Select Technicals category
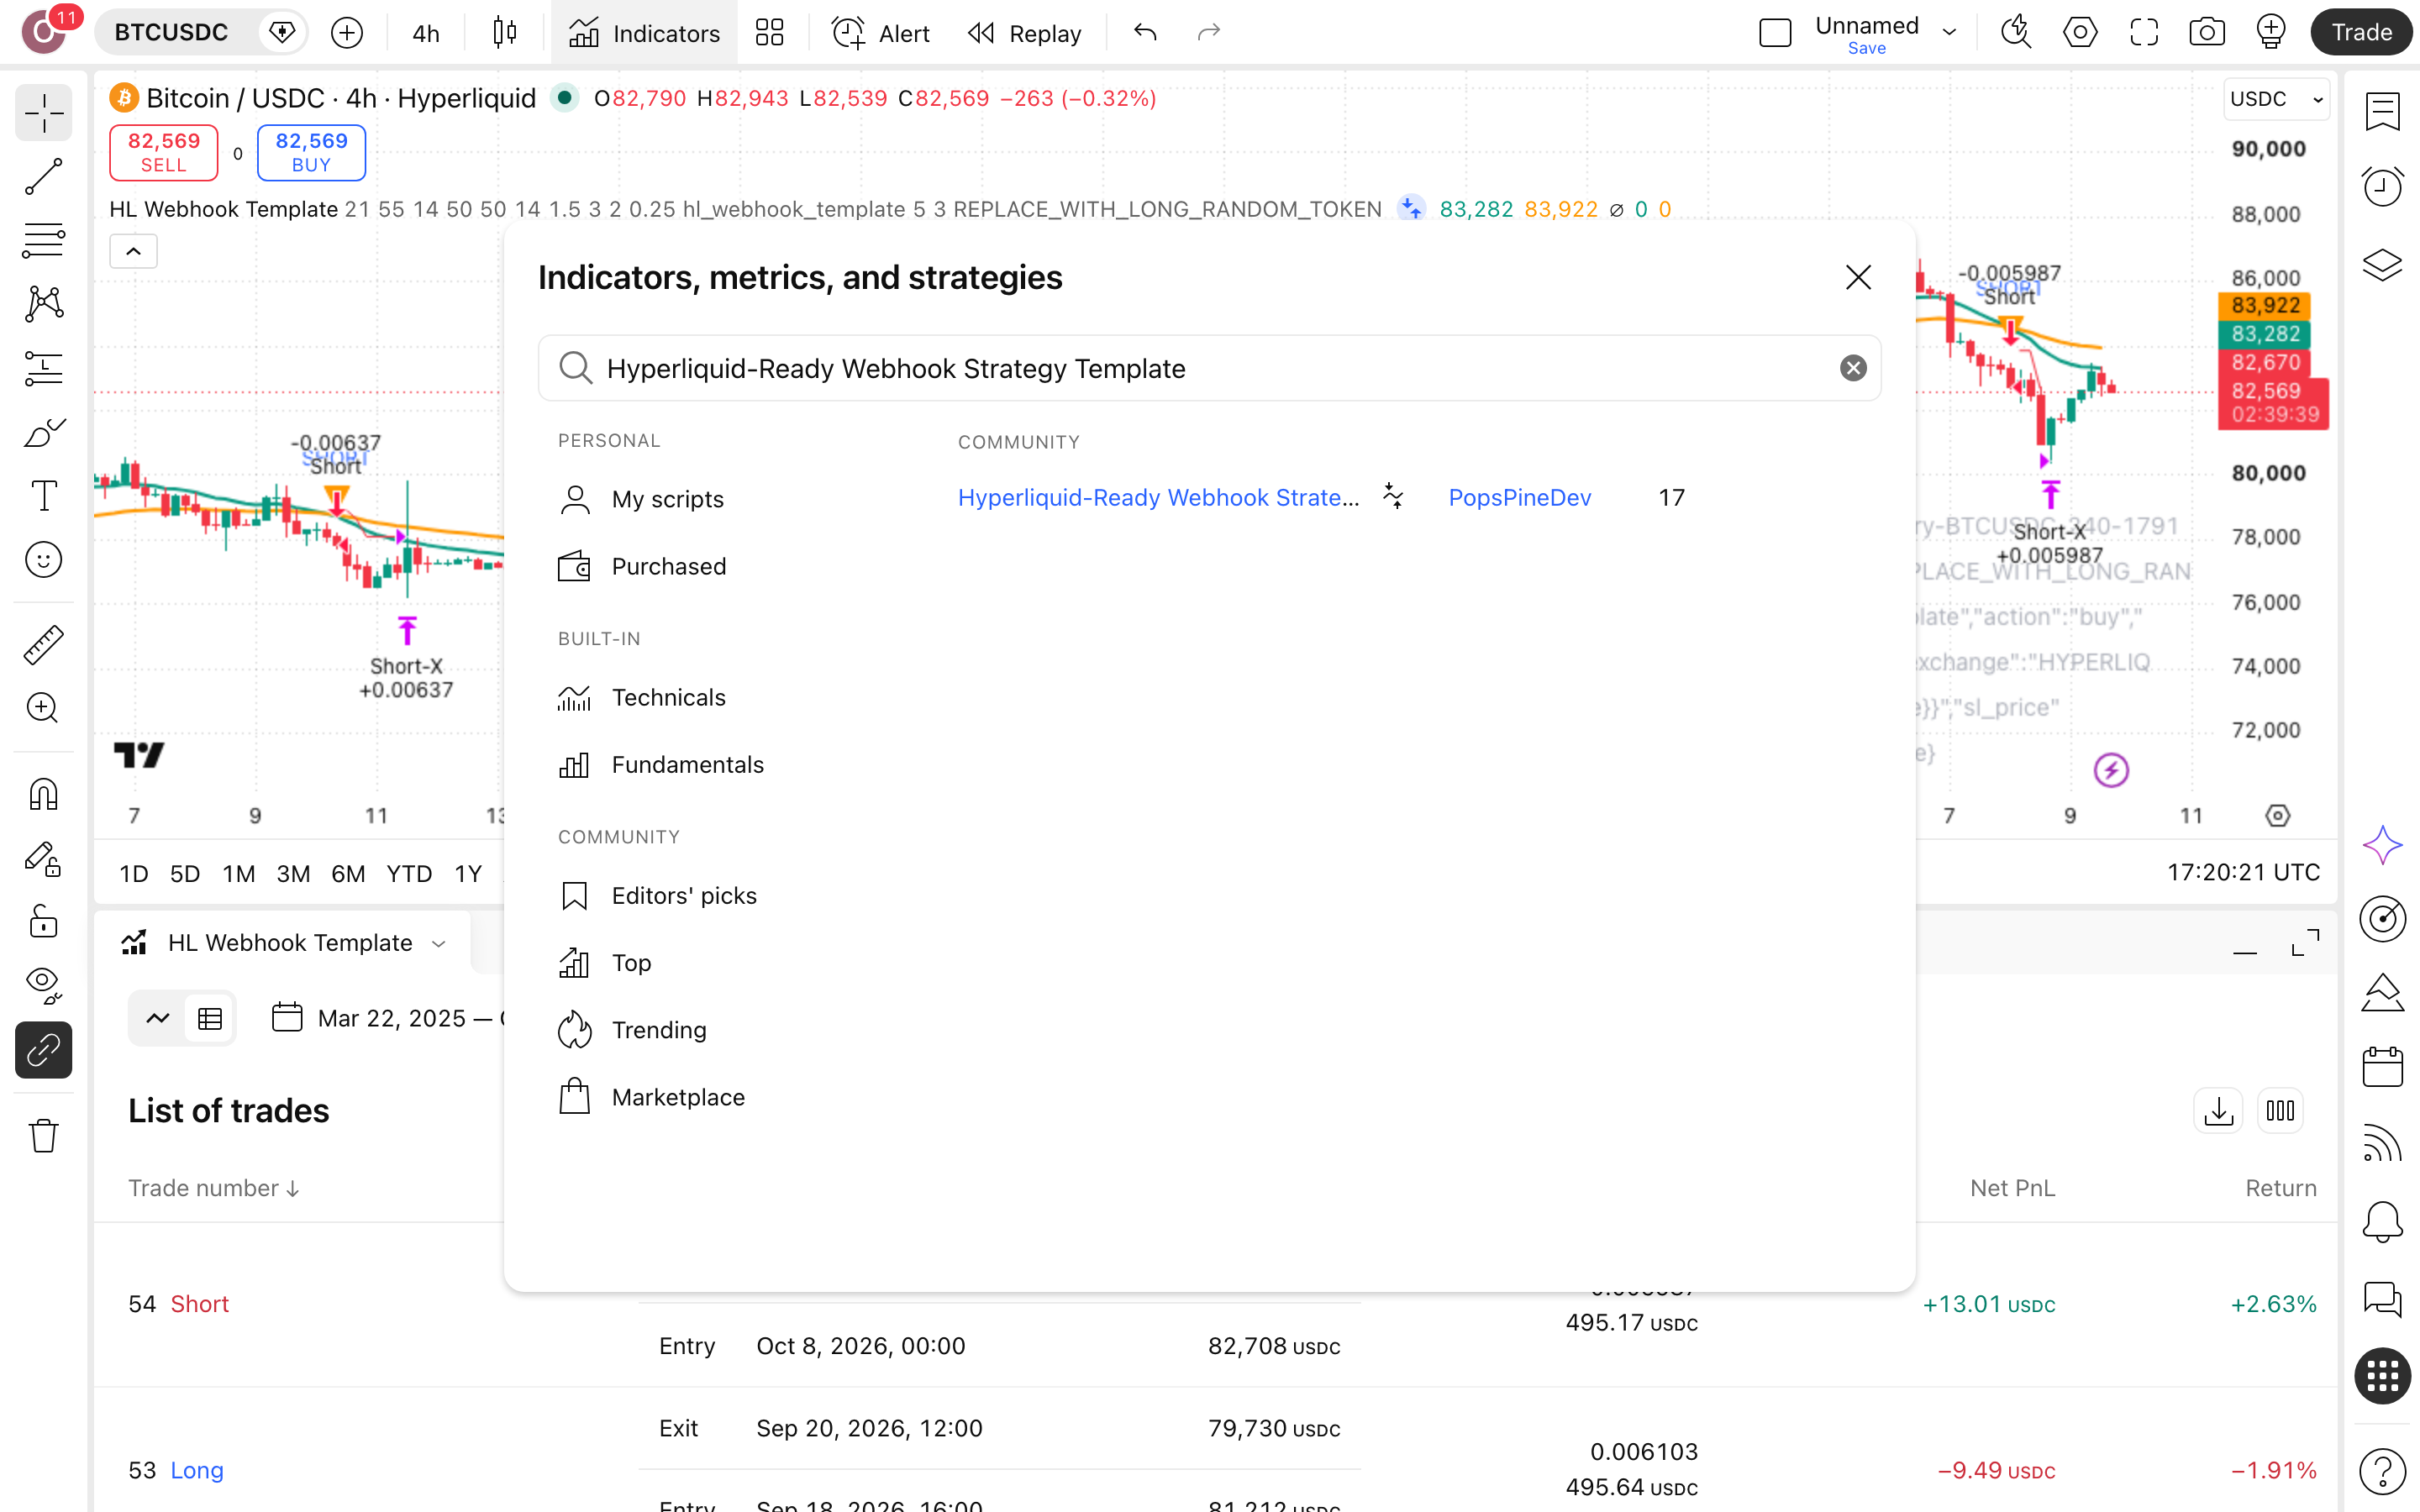This screenshot has width=2420, height=1512. (642, 697)
